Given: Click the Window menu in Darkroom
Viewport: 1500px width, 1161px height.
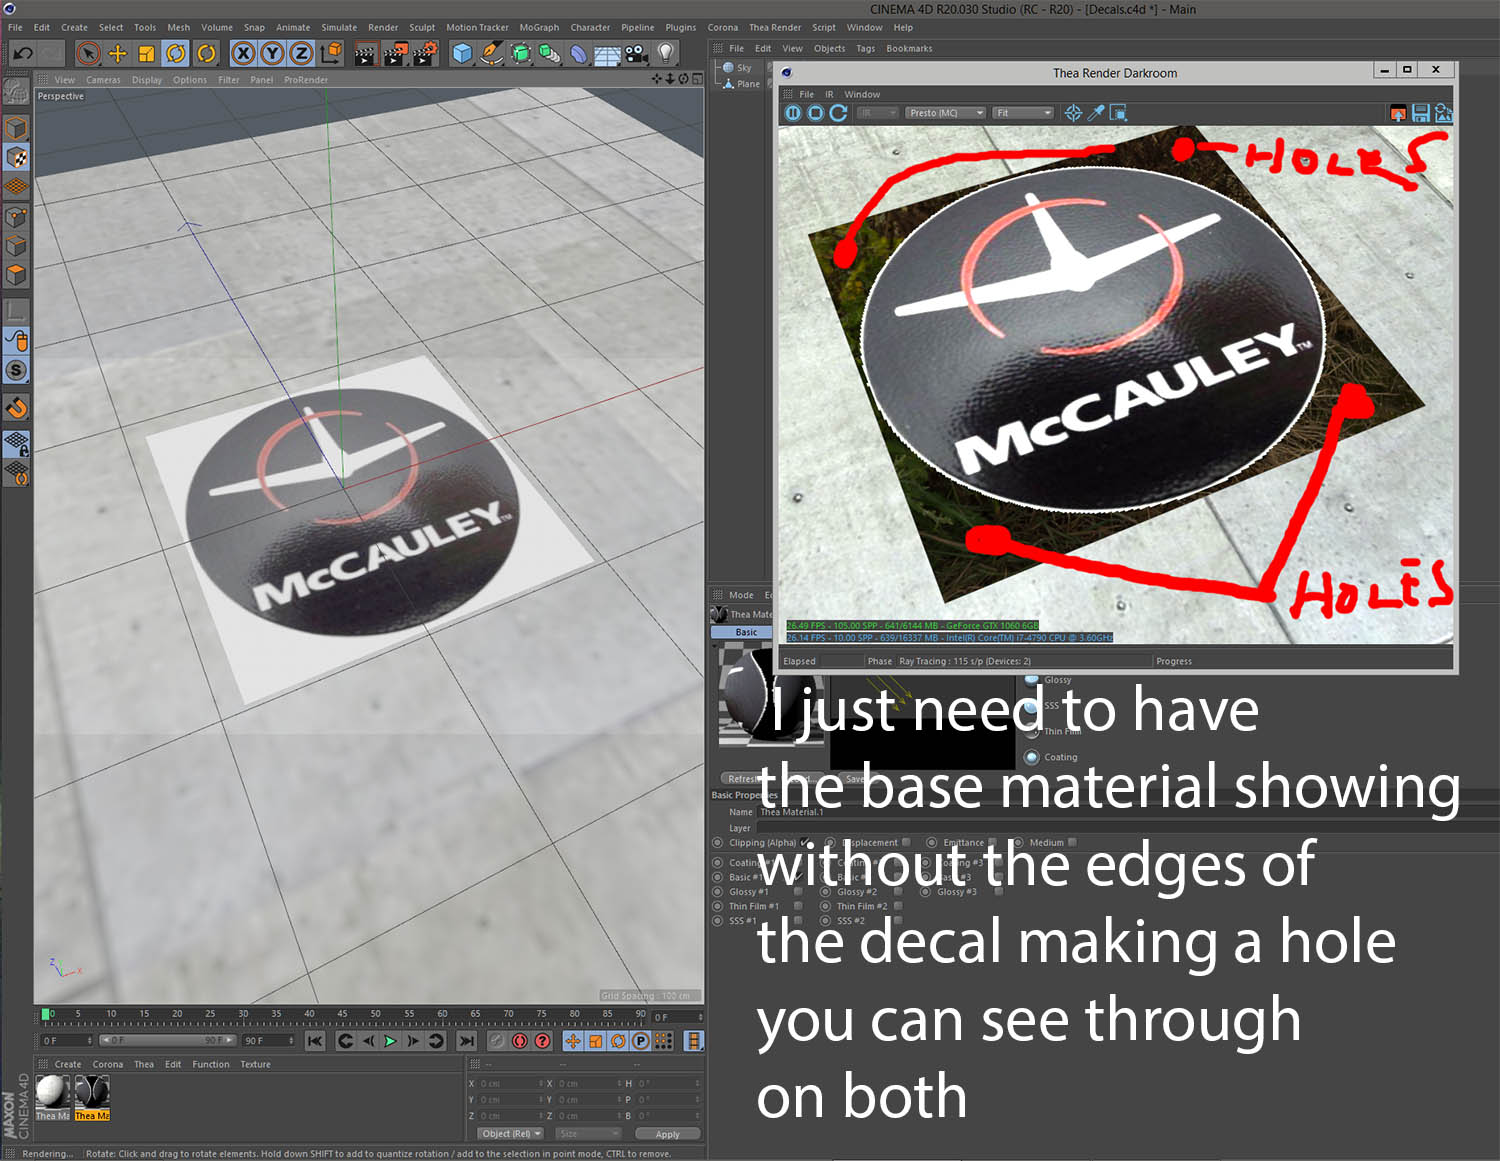Looking at the screenshot, I should (x=862, y=94).
